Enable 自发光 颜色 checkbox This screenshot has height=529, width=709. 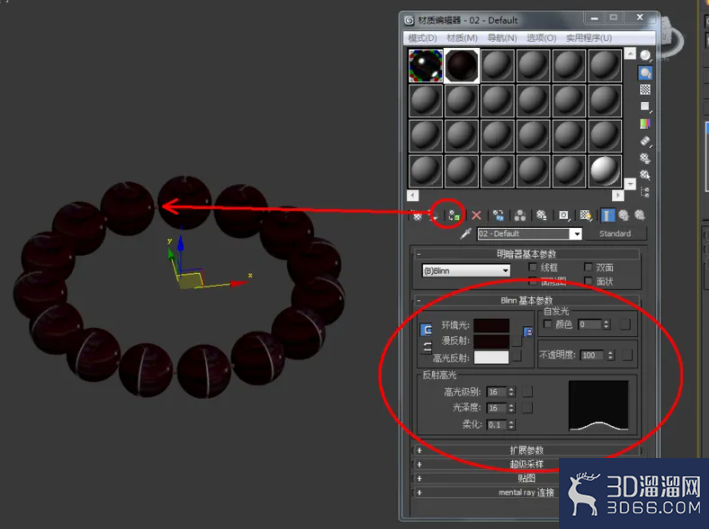pos(548,324)
